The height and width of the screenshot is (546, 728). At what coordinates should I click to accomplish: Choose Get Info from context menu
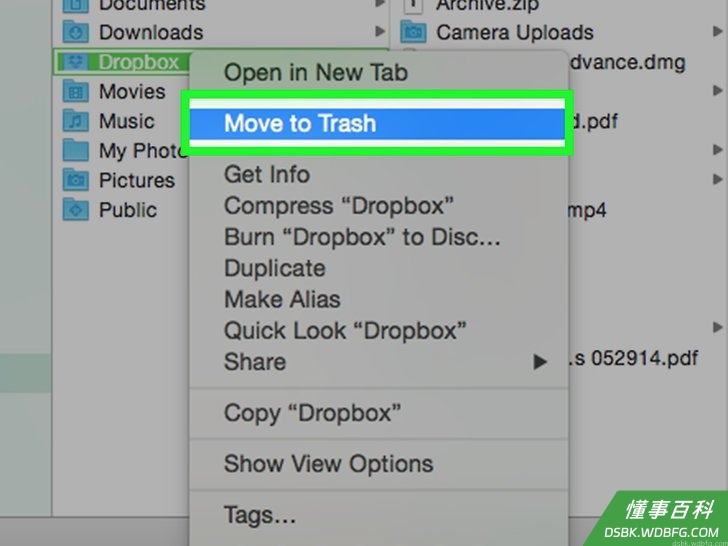[x=378, y=175]
